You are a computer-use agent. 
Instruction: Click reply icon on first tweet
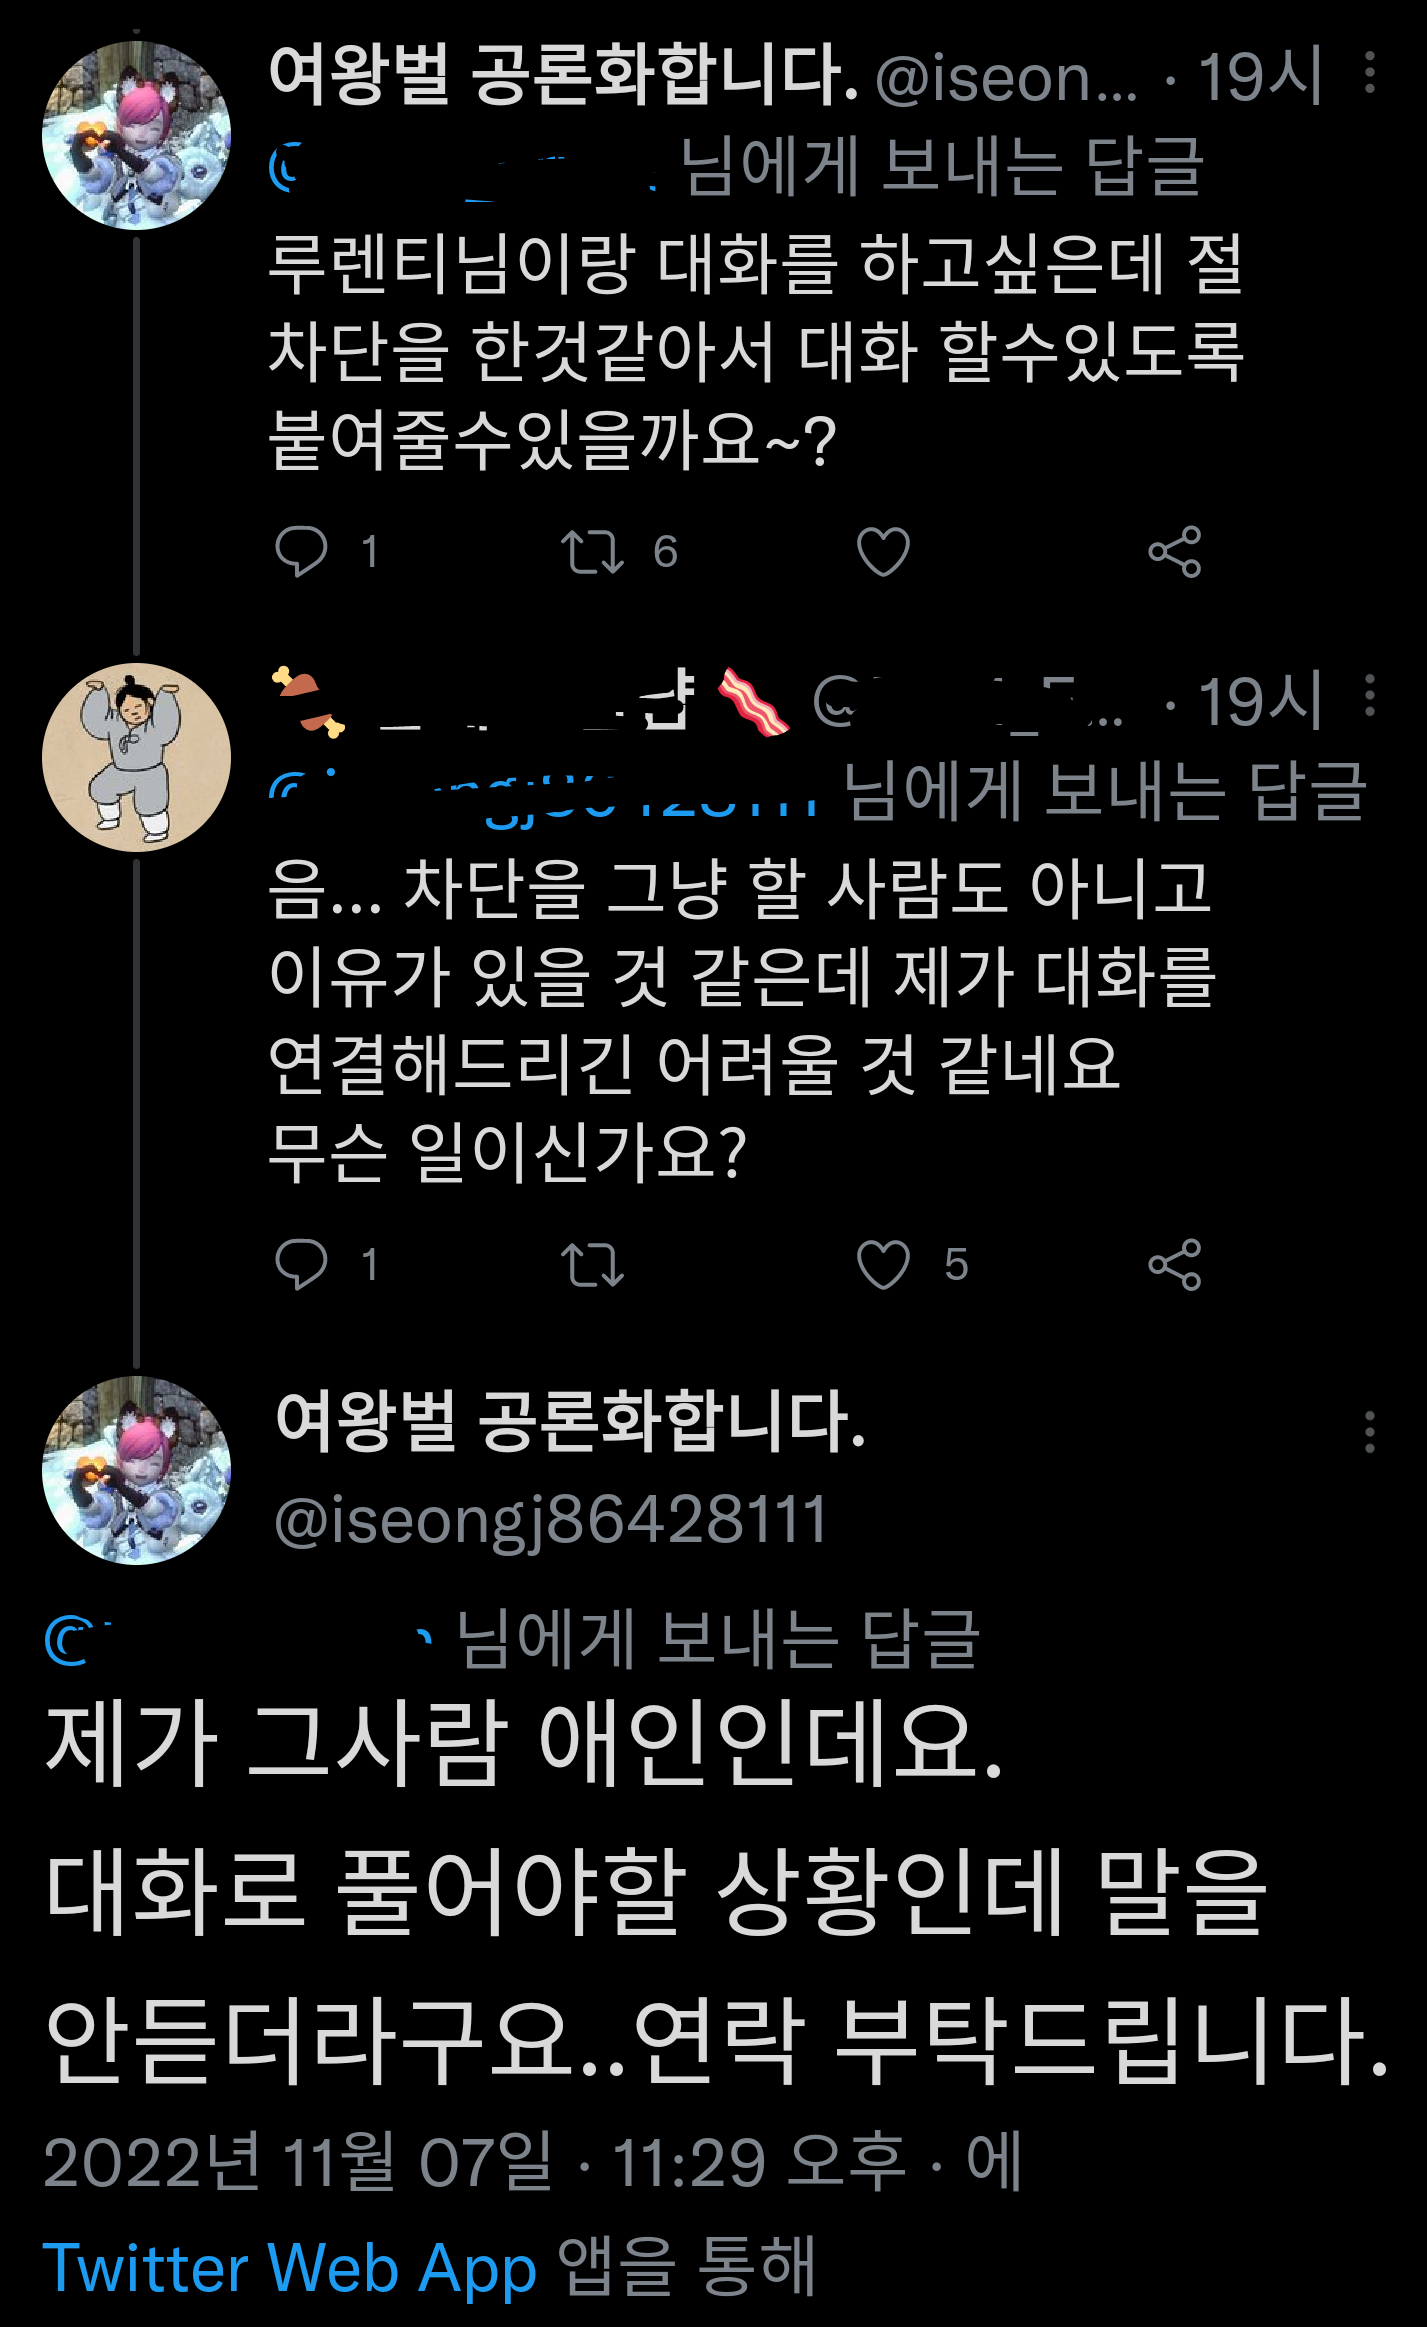tap(301, 551)
